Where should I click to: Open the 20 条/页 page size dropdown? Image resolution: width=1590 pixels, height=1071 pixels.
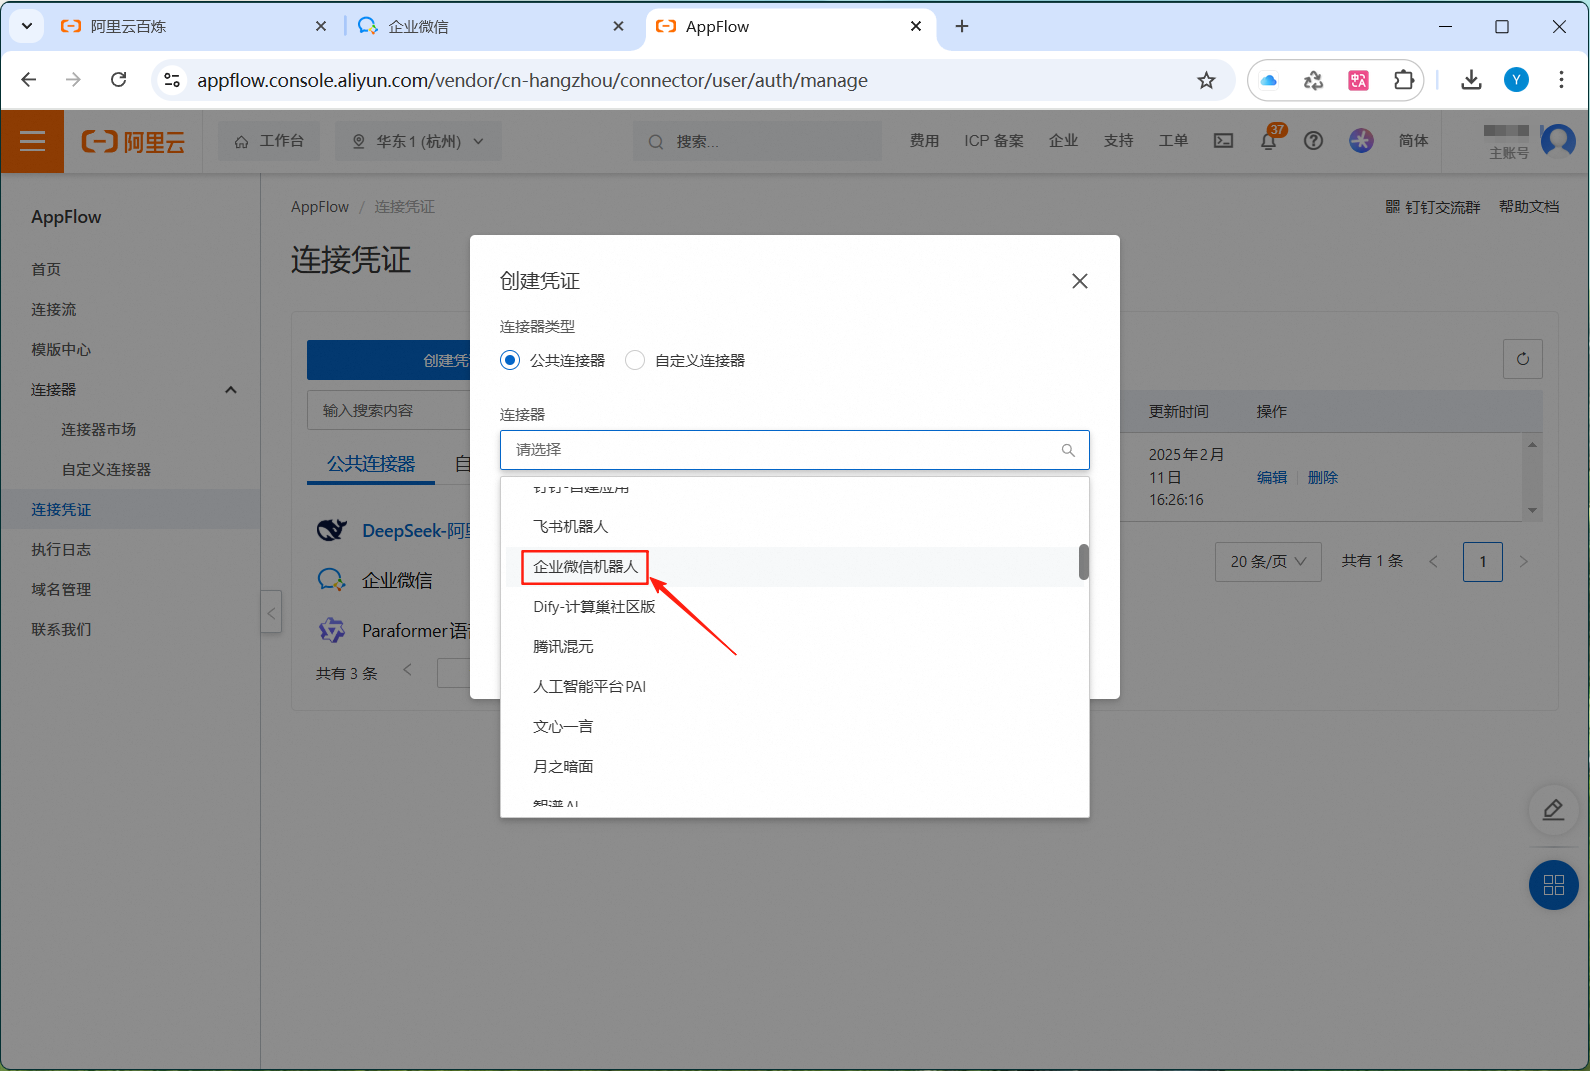tap(1268, 562)
